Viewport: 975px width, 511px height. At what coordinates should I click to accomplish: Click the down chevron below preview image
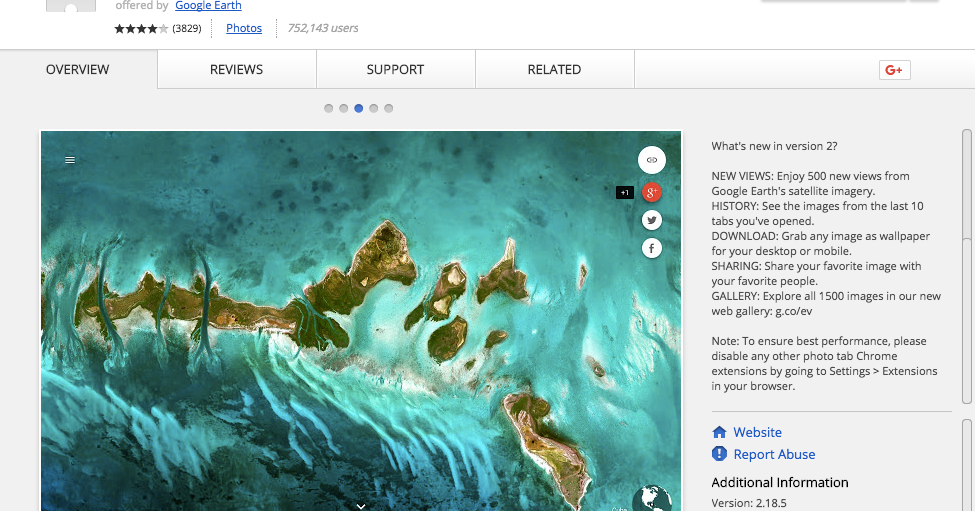(x=361, y=505)
